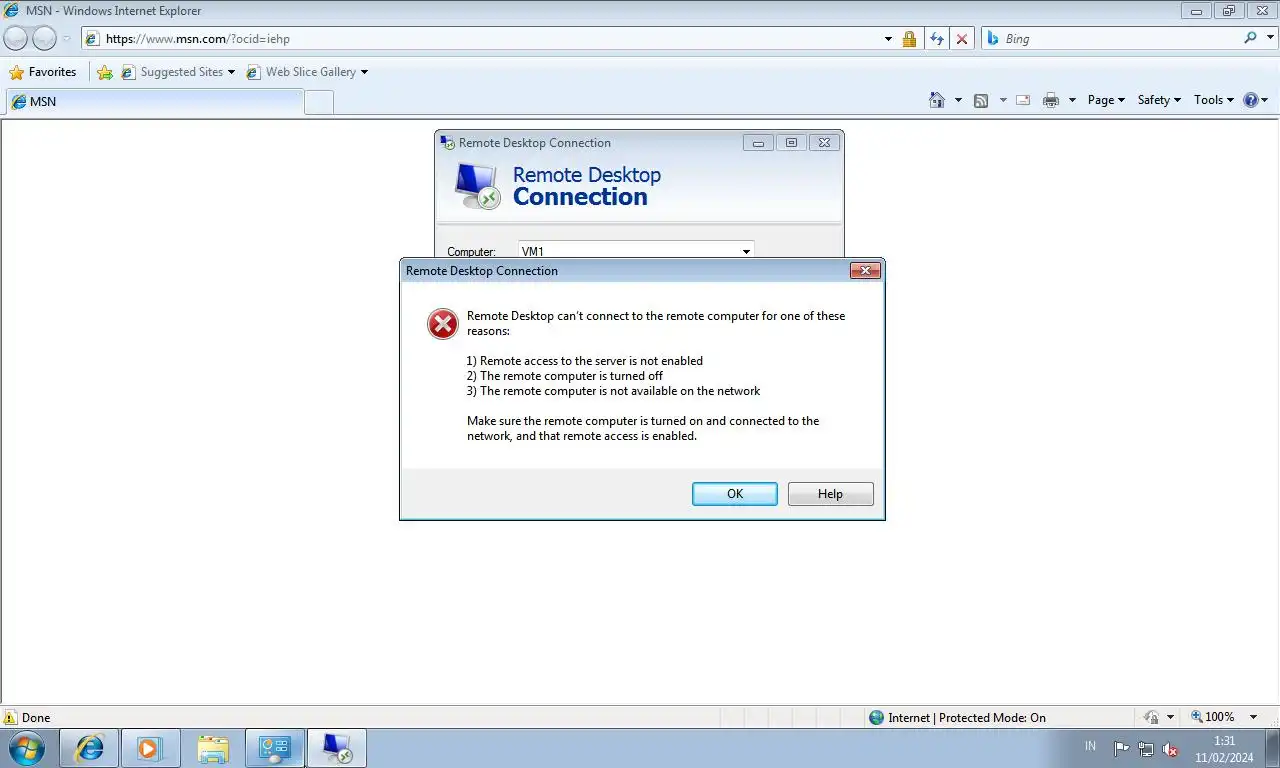Click the Action Center flag icon

[1121, 749]
